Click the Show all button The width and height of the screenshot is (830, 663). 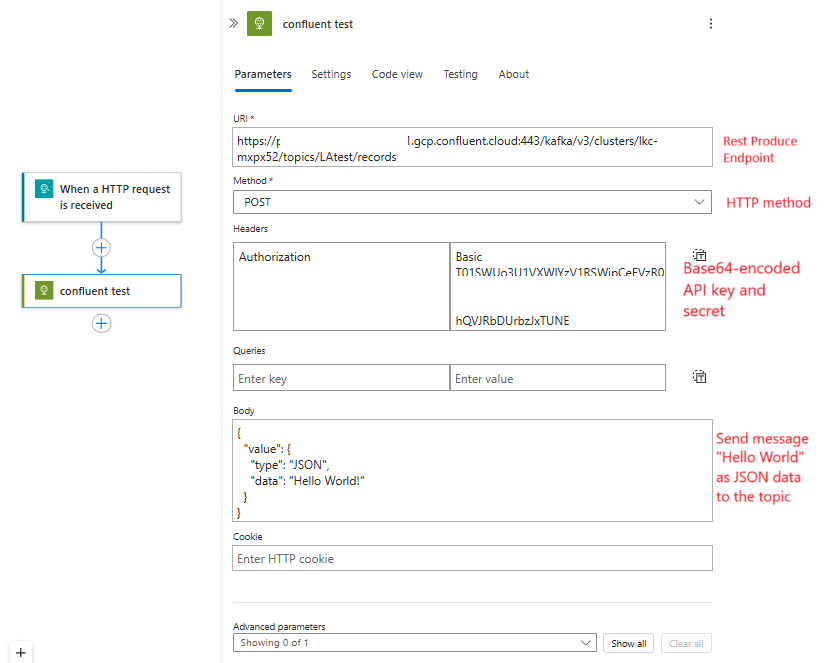pyautogui.click(x=628, y=643)
